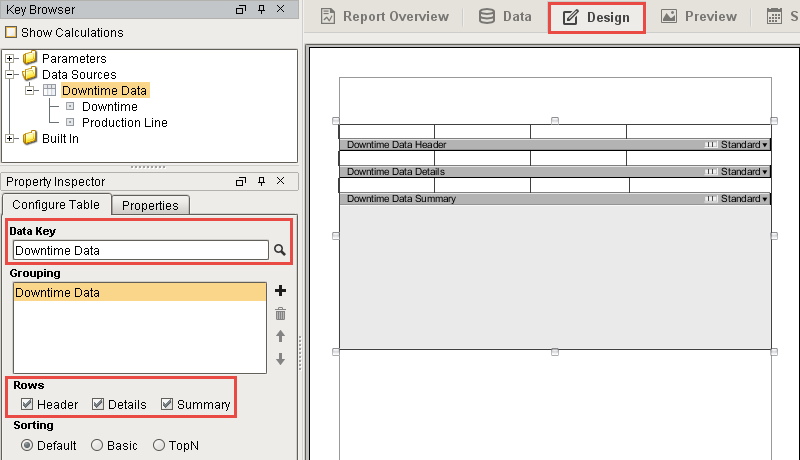Switch to the Preview tab
This screenshot has width=800, height=460.
[698, 16]
